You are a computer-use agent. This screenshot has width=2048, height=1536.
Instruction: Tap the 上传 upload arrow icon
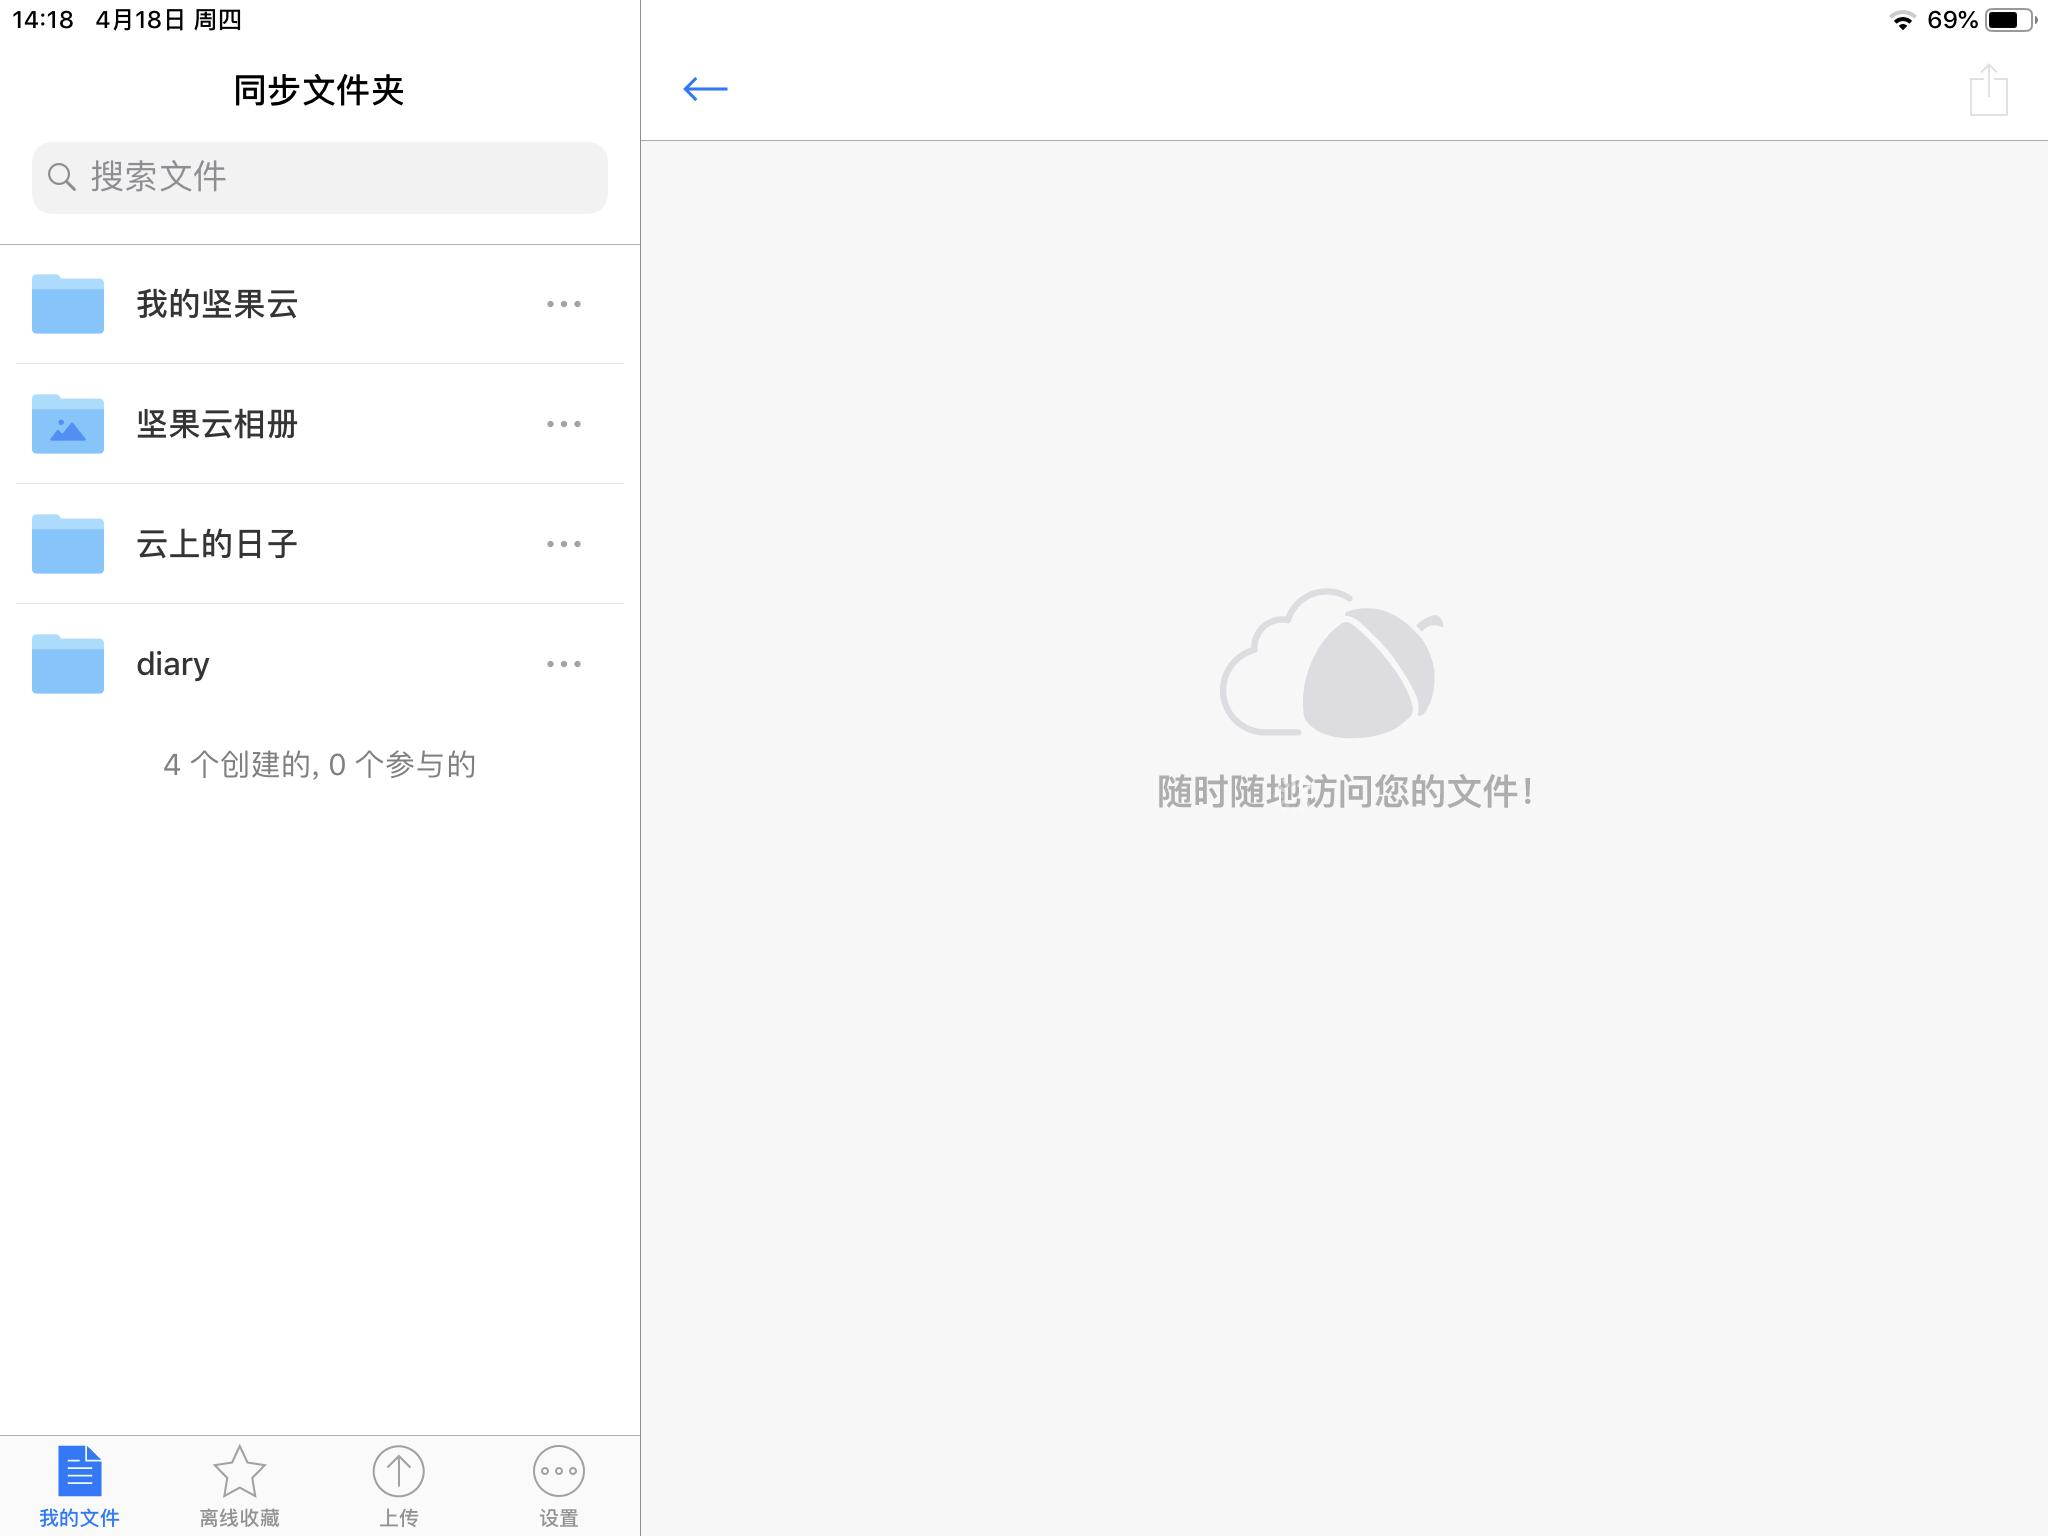pyautogui.click(x=399, y=1470)
